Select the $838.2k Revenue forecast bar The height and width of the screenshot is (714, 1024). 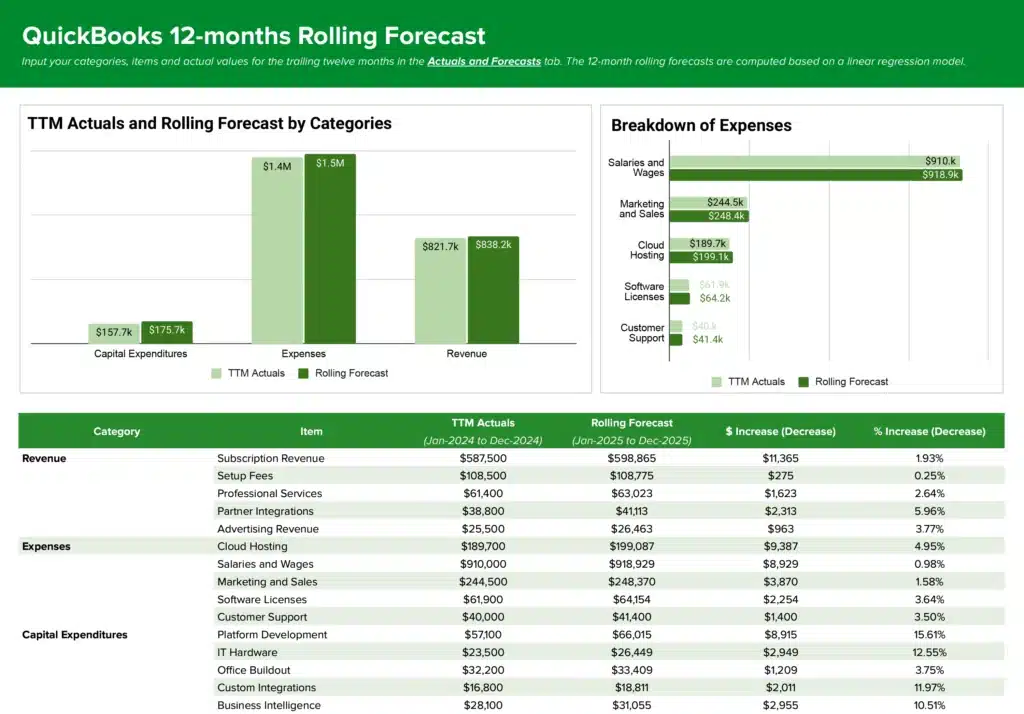(493, 290)
